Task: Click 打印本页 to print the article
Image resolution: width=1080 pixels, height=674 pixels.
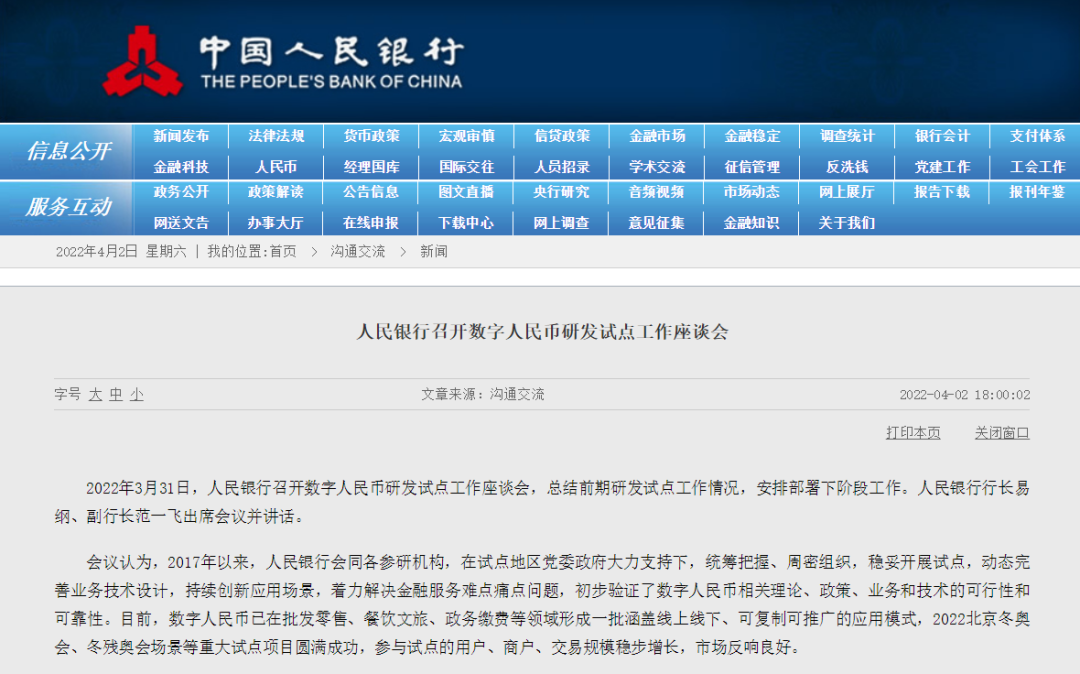Action: click(913, 433)
